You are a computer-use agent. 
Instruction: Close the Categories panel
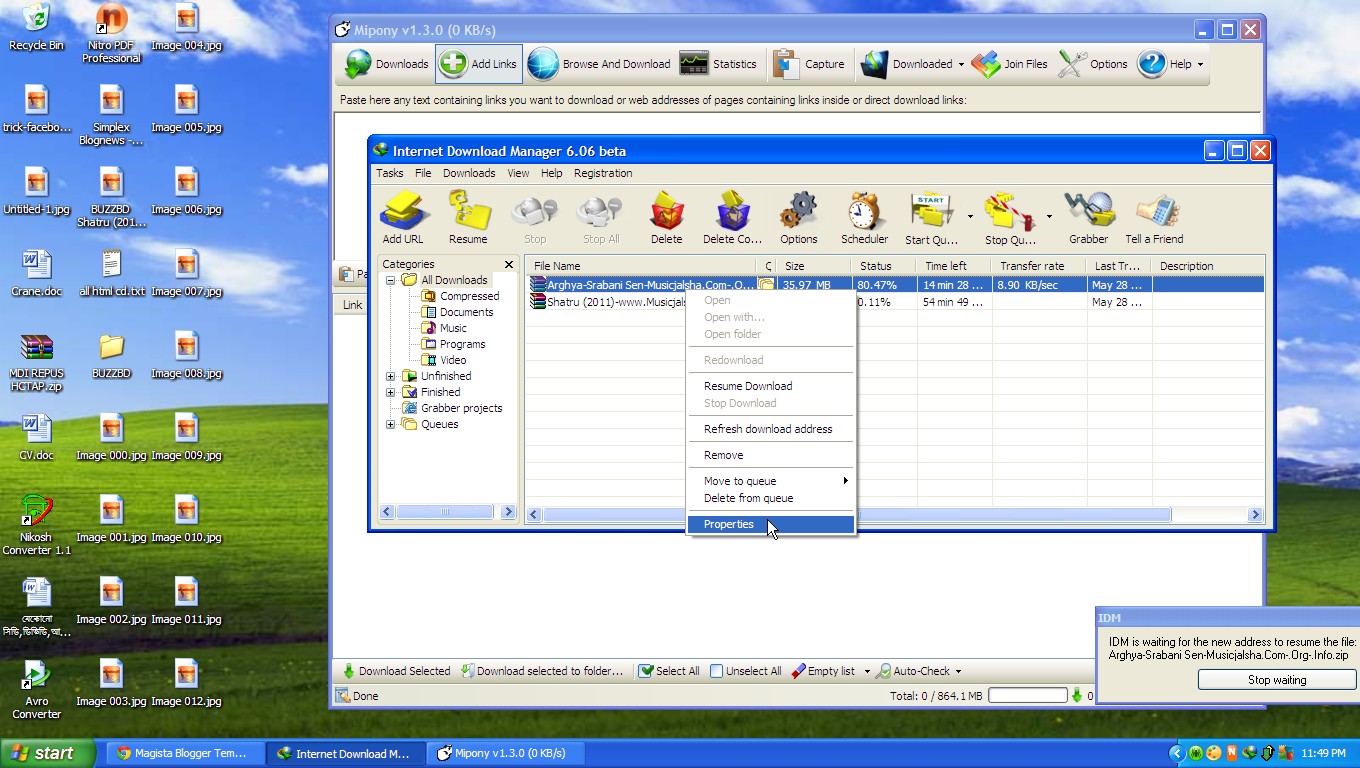pos(509,265)
